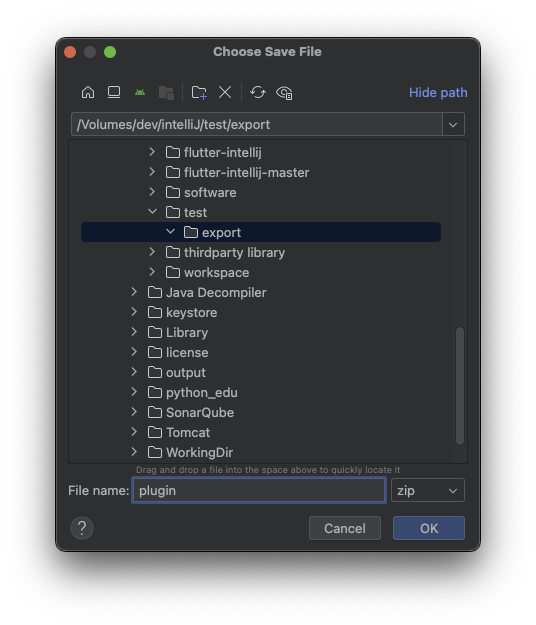Click the module directory icon
The height and width of the screenshot is (625, 536).
tap(166, 93)
